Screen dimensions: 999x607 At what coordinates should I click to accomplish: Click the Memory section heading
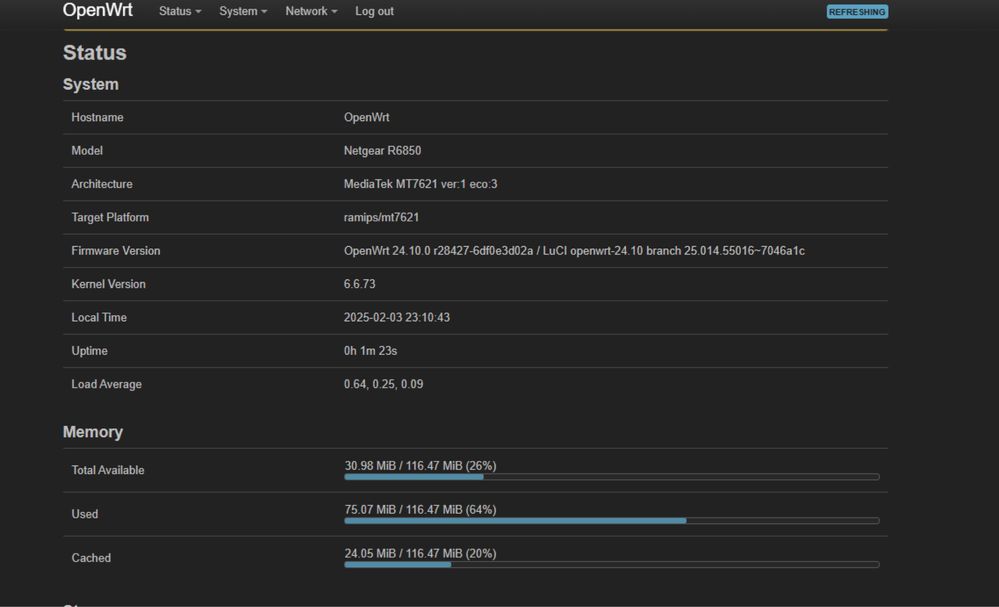coord(92,432)
